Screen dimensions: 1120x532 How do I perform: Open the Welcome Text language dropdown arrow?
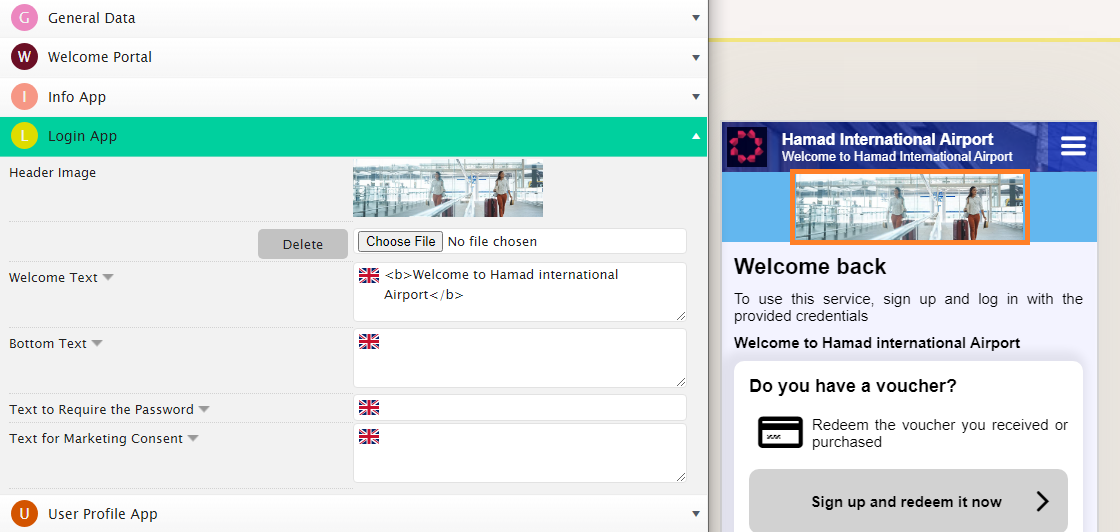coord(108,277)
